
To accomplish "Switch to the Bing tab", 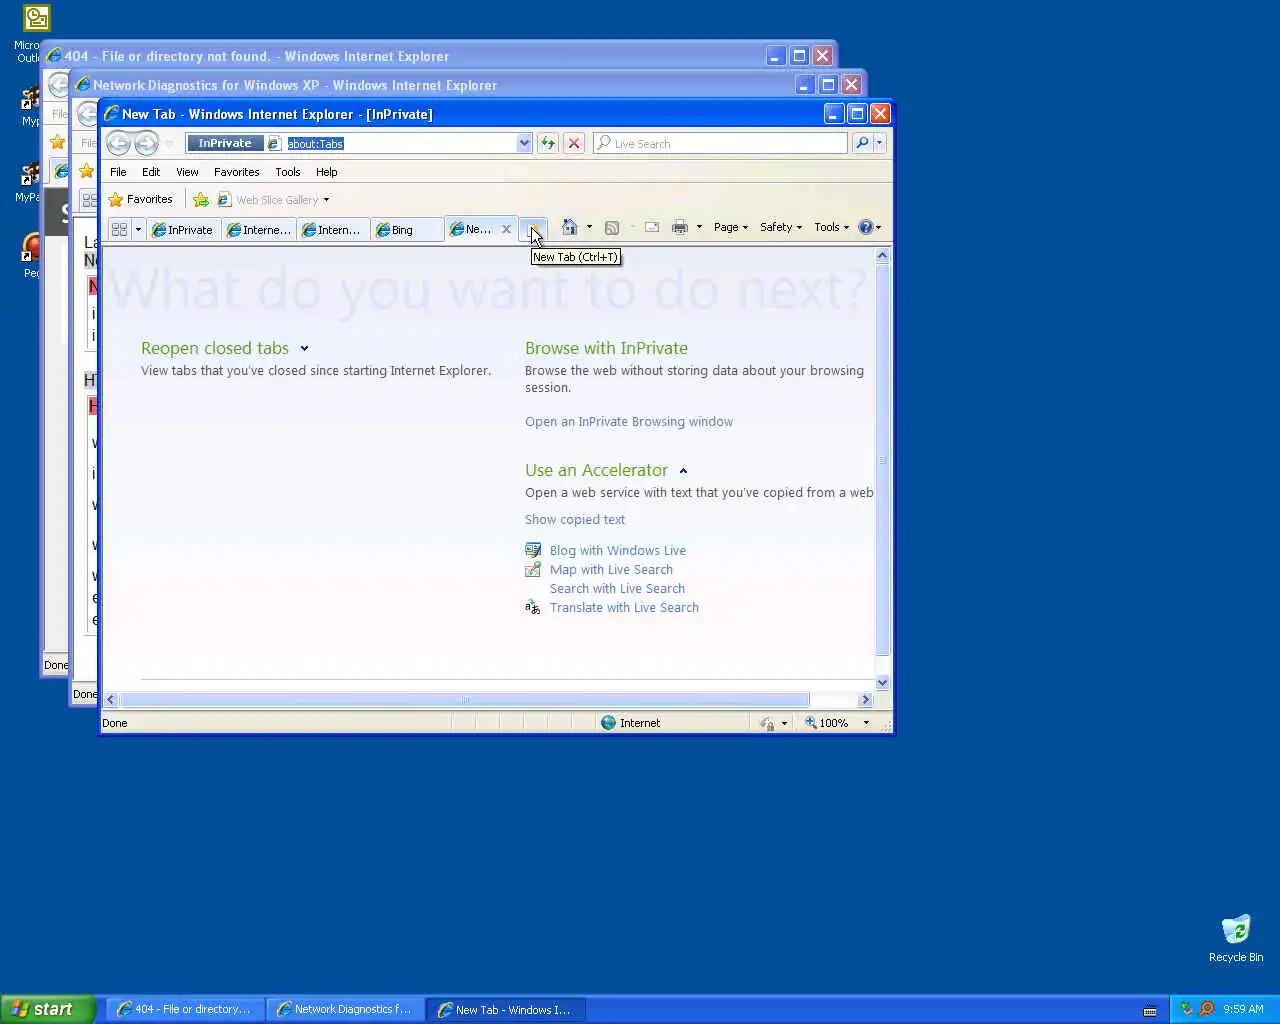I will point(406,229).
